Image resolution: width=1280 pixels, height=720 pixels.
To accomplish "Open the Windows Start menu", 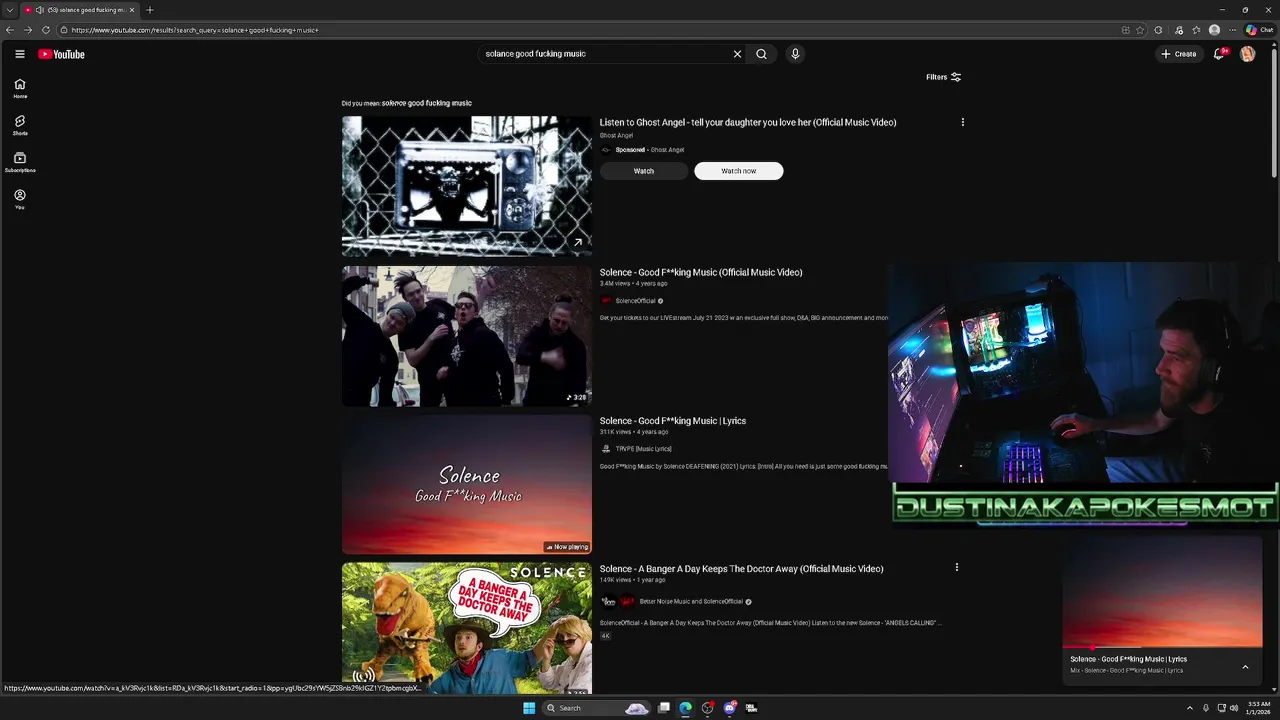I will [x=529, y=708].
